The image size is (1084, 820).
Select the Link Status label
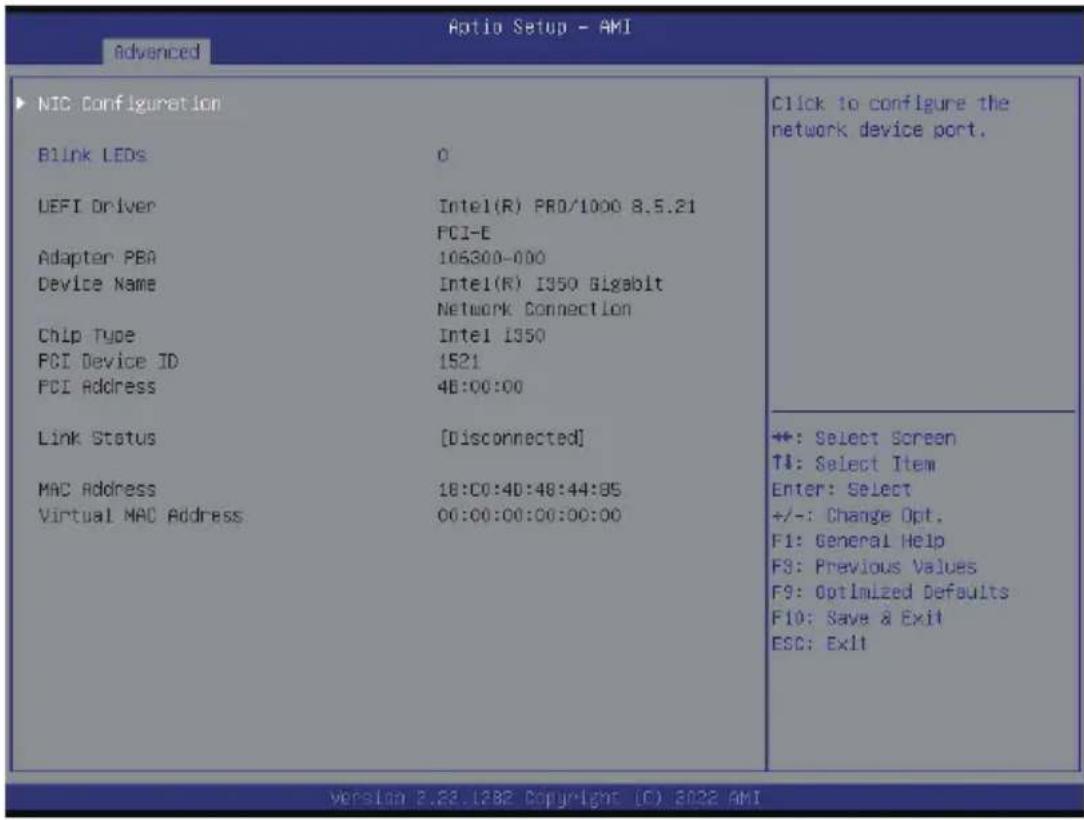pyautogui.click(x=97, y=438)
